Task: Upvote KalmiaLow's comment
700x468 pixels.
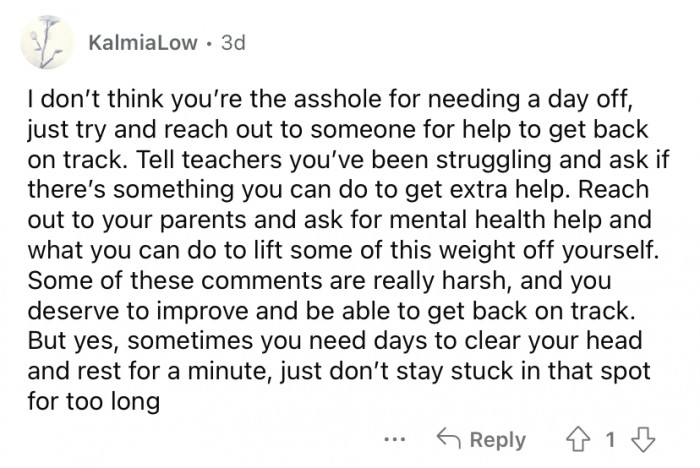Action: point(578,439)
